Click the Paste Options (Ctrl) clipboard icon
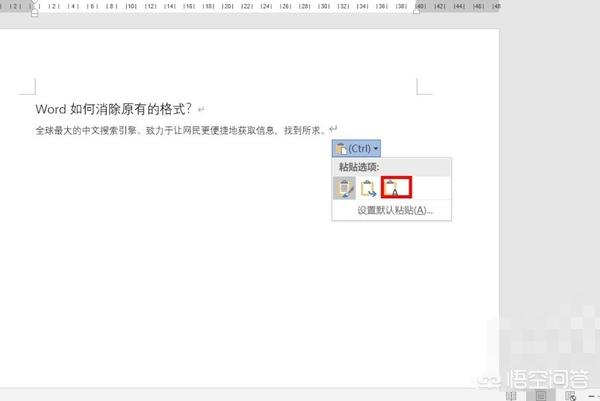The image size is (600, 401). 345,148
